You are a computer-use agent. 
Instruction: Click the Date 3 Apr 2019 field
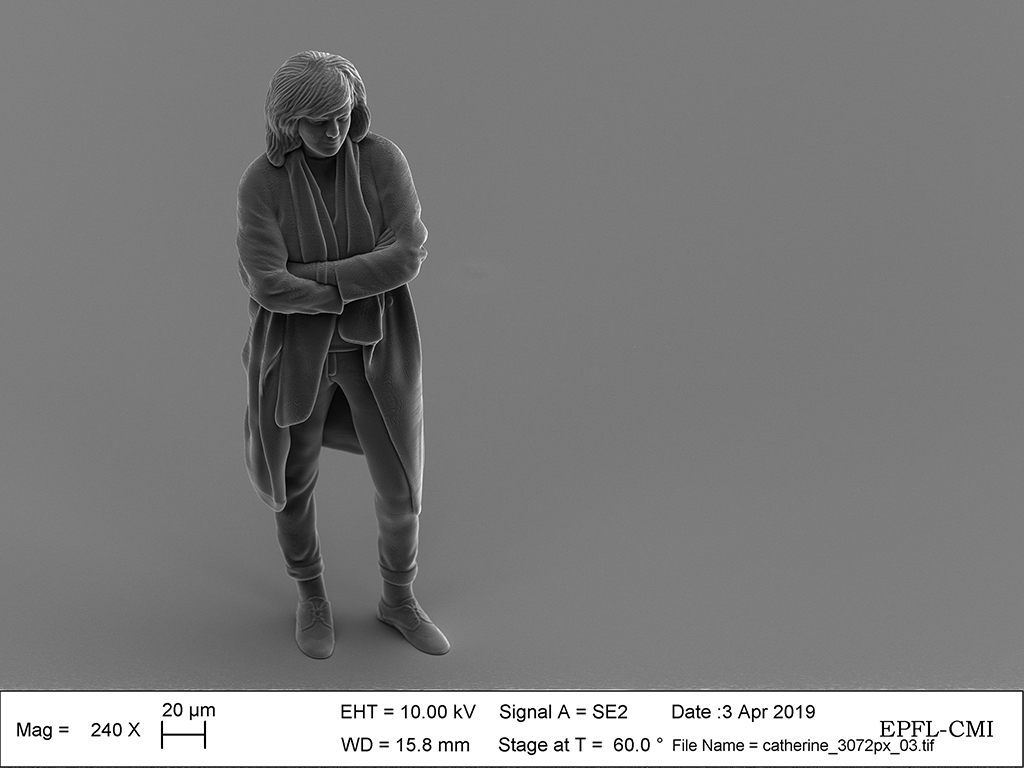(742, 712)
